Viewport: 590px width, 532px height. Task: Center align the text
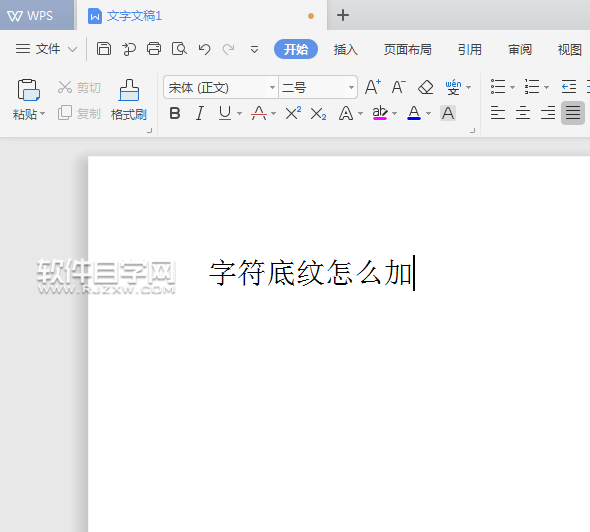pyautogui.click(x=523, y=113)
